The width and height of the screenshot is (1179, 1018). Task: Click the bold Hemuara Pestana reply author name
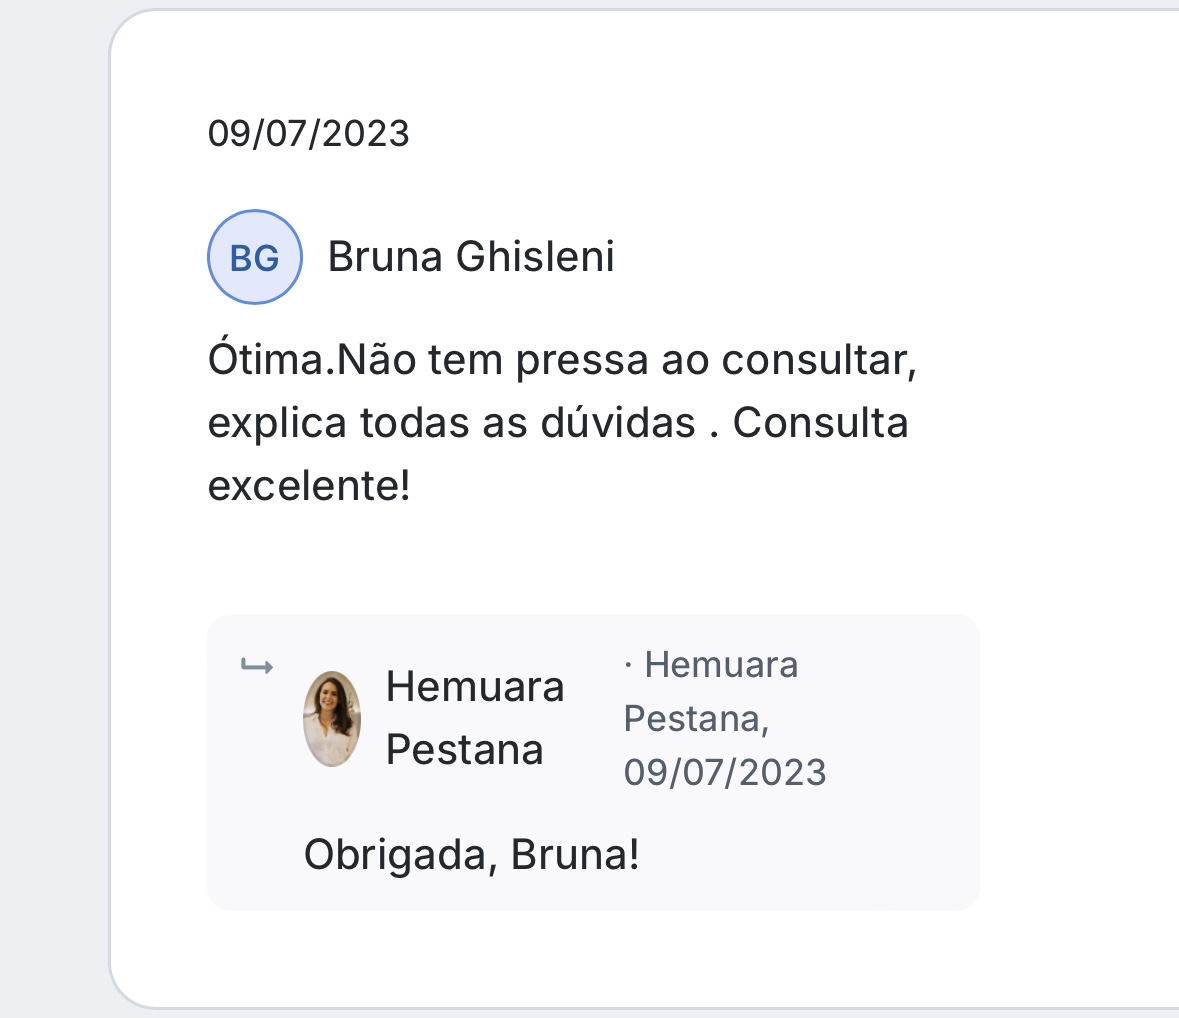475,718
